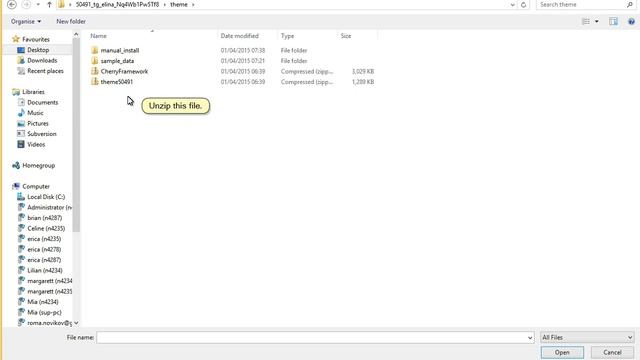The height and width of the screenshot is (360, 640).
Task: Click the theme breadcrumb segment
Action: click(179, 4)
